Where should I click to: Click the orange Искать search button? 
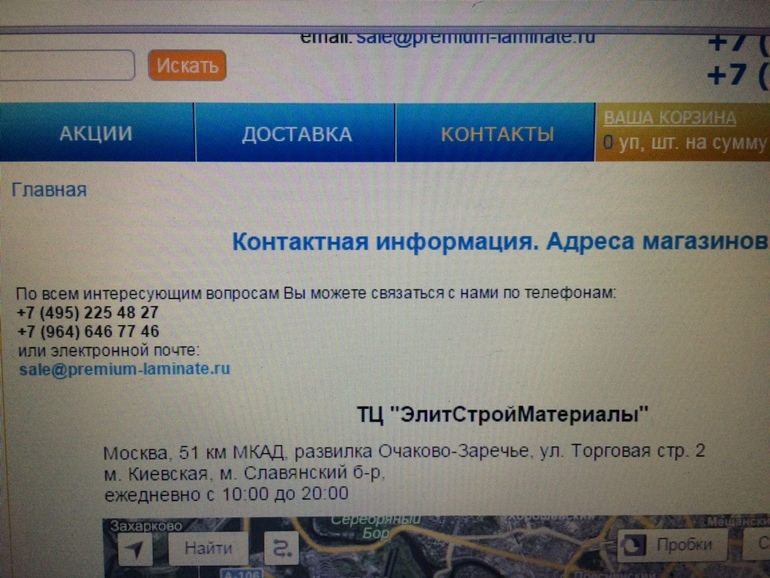(187, 66)
